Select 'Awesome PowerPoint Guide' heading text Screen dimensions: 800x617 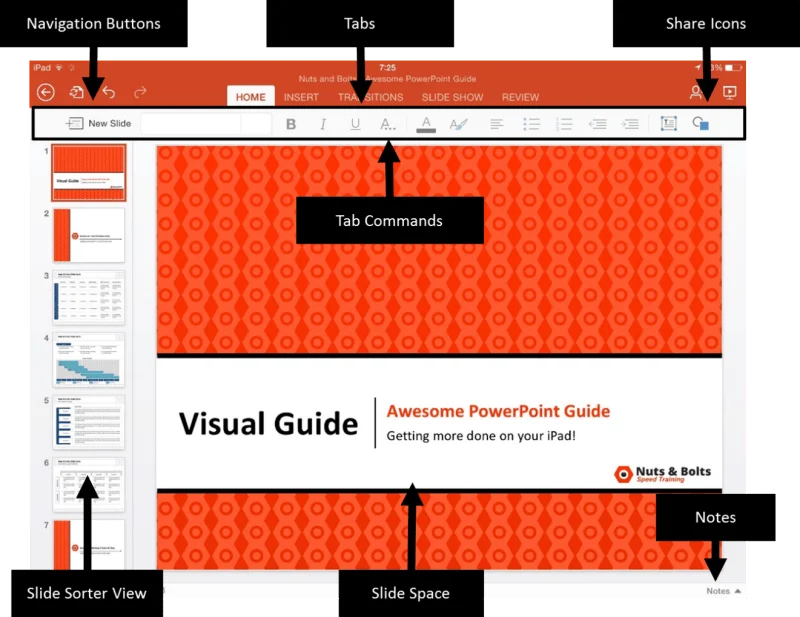[498, 411]
